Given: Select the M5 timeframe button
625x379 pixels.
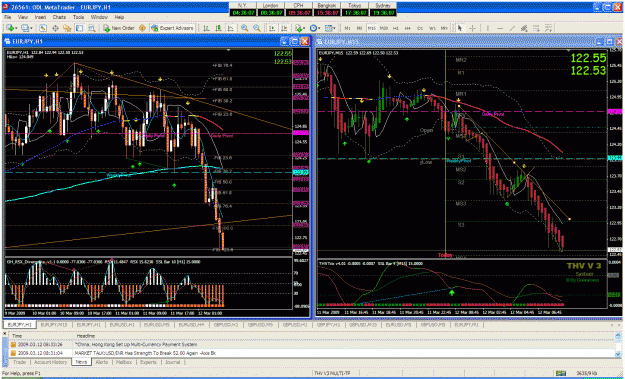Looking at the screenshot, I should pos(360,28).
